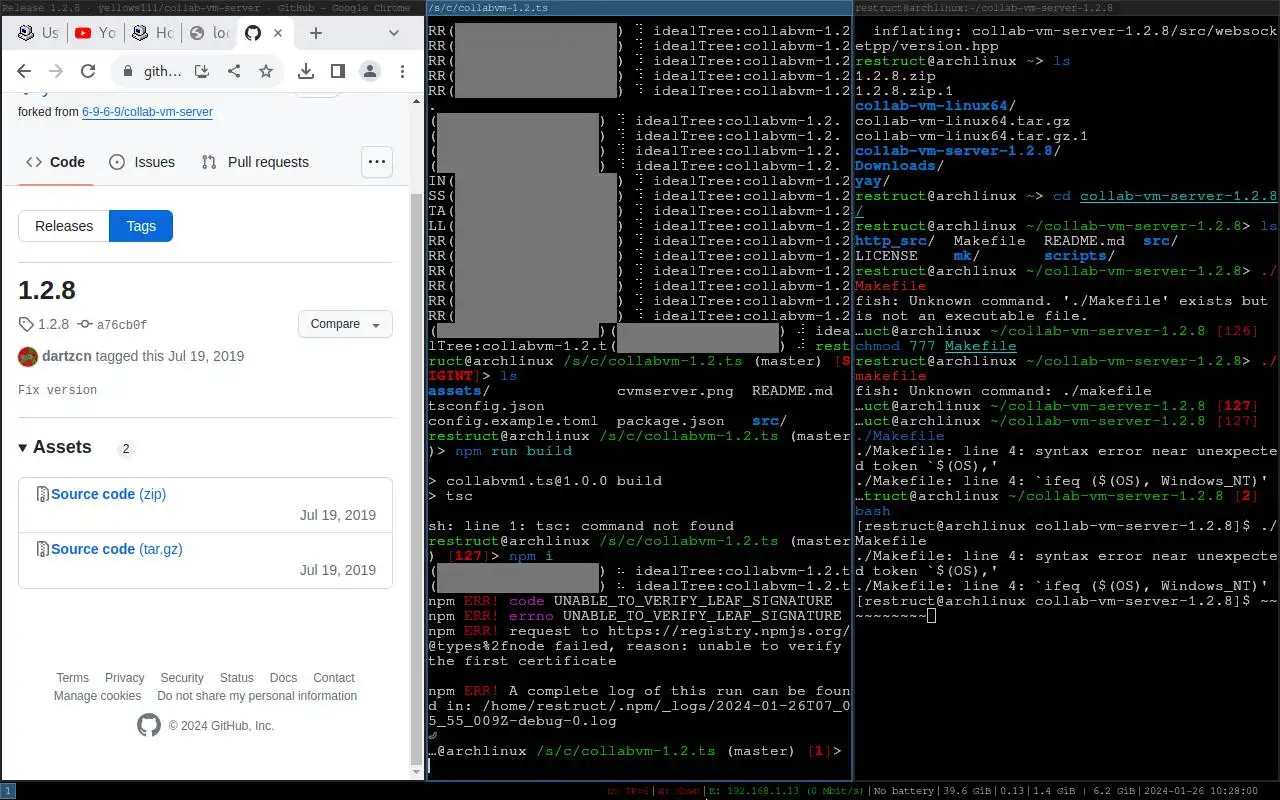Open the repository nav overflow menu

pyautogui.click(x=376, y=161)
